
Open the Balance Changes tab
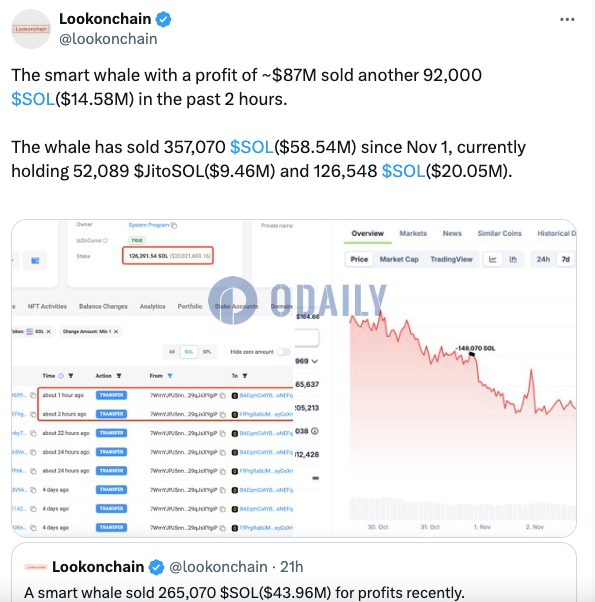point(103,306)
